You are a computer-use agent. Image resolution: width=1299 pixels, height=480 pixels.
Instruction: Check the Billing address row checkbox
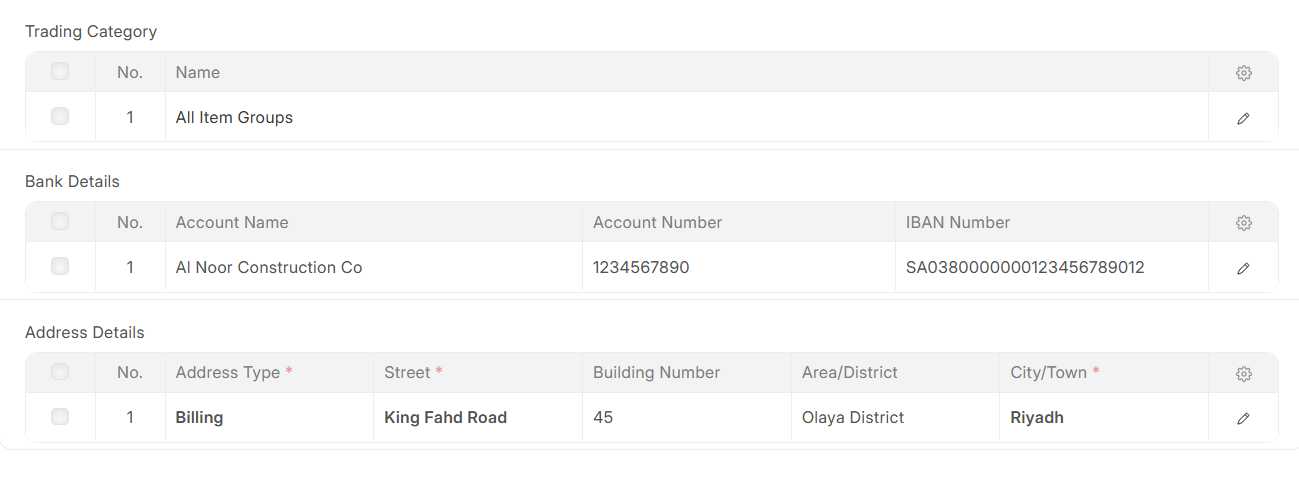tap(60, 416)
